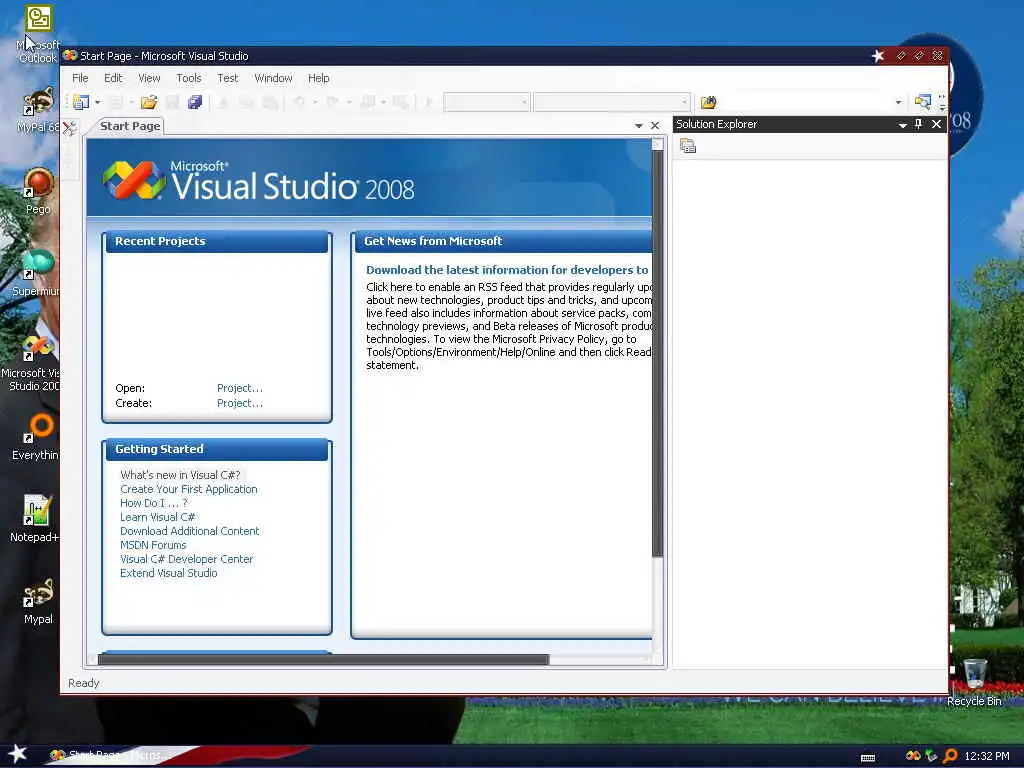Click the star button in title bar
The image size is (1024, 768).
point(878,56)
